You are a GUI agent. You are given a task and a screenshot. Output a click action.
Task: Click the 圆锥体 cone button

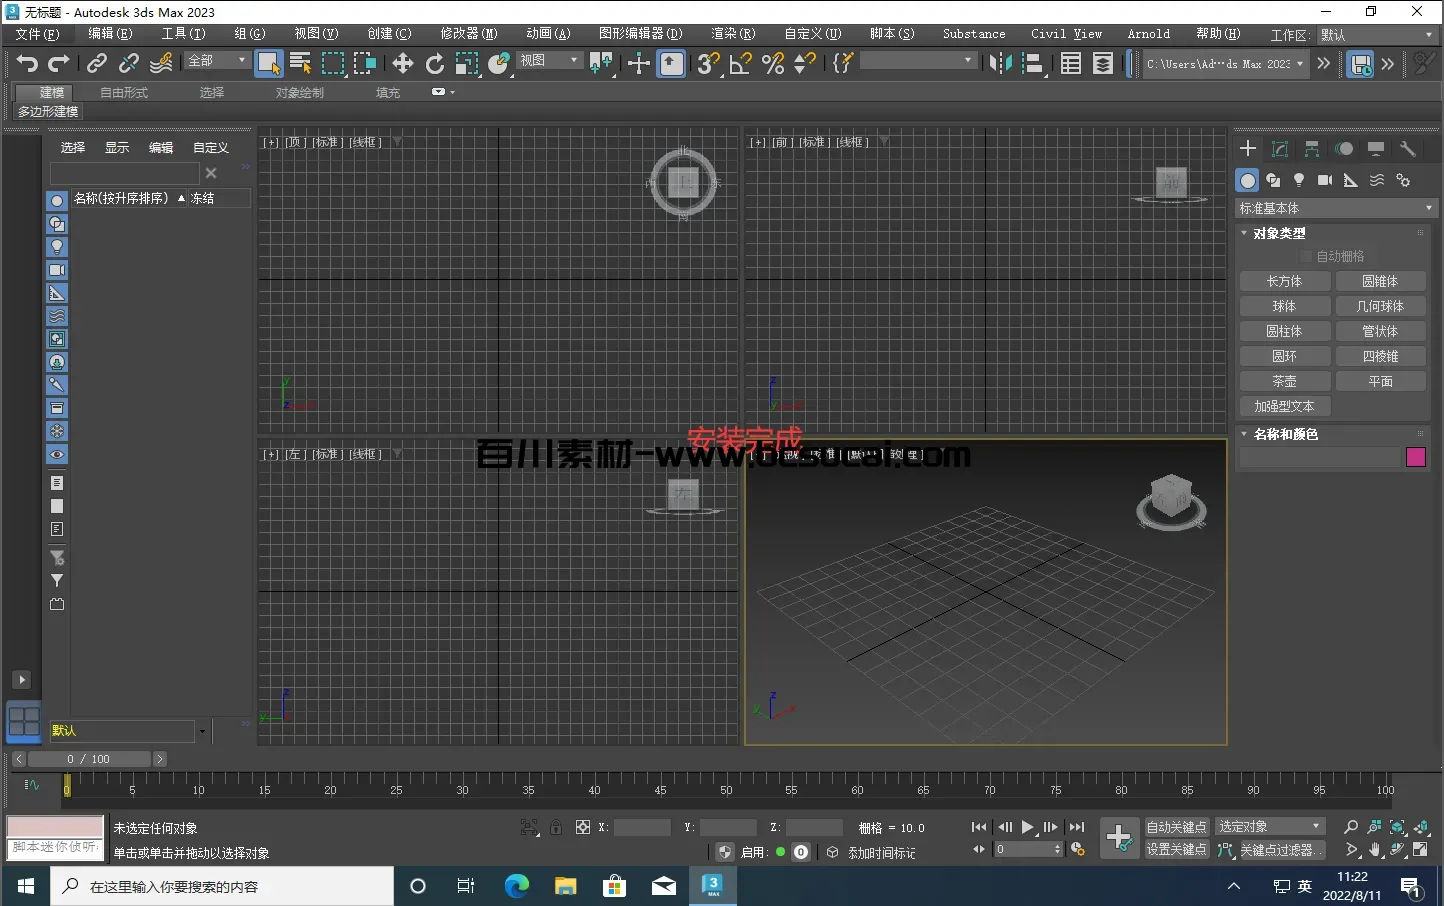(1380, 281)
